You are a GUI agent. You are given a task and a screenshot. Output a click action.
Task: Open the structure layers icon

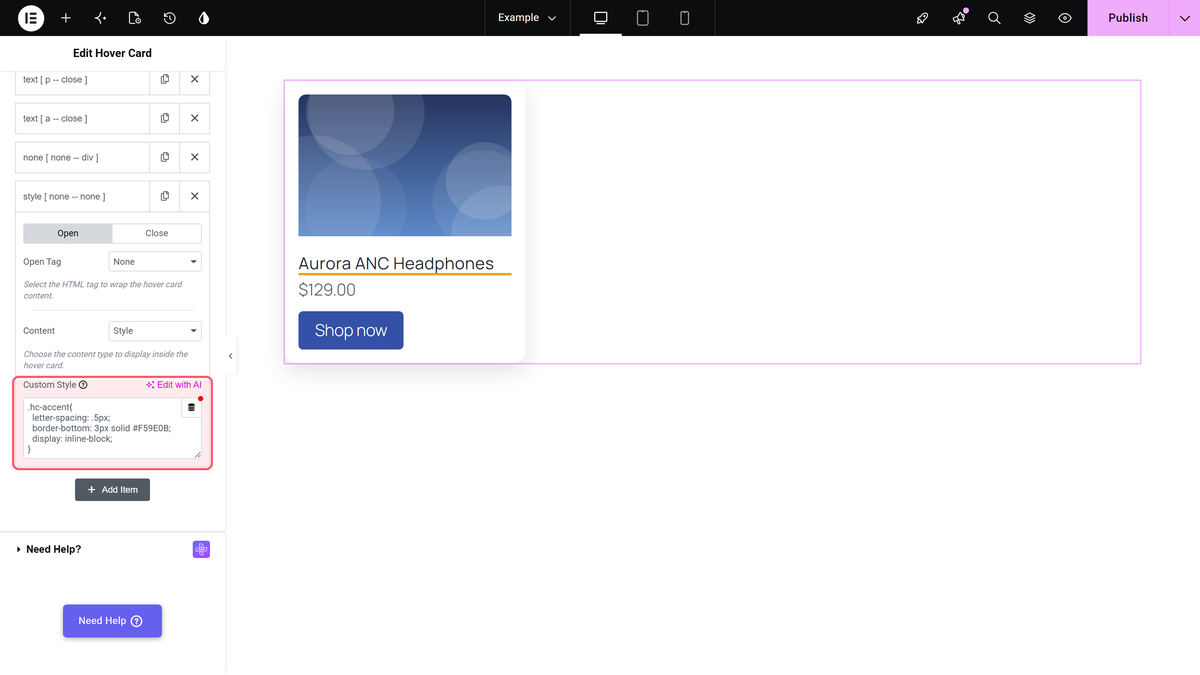click(1029, 18)
